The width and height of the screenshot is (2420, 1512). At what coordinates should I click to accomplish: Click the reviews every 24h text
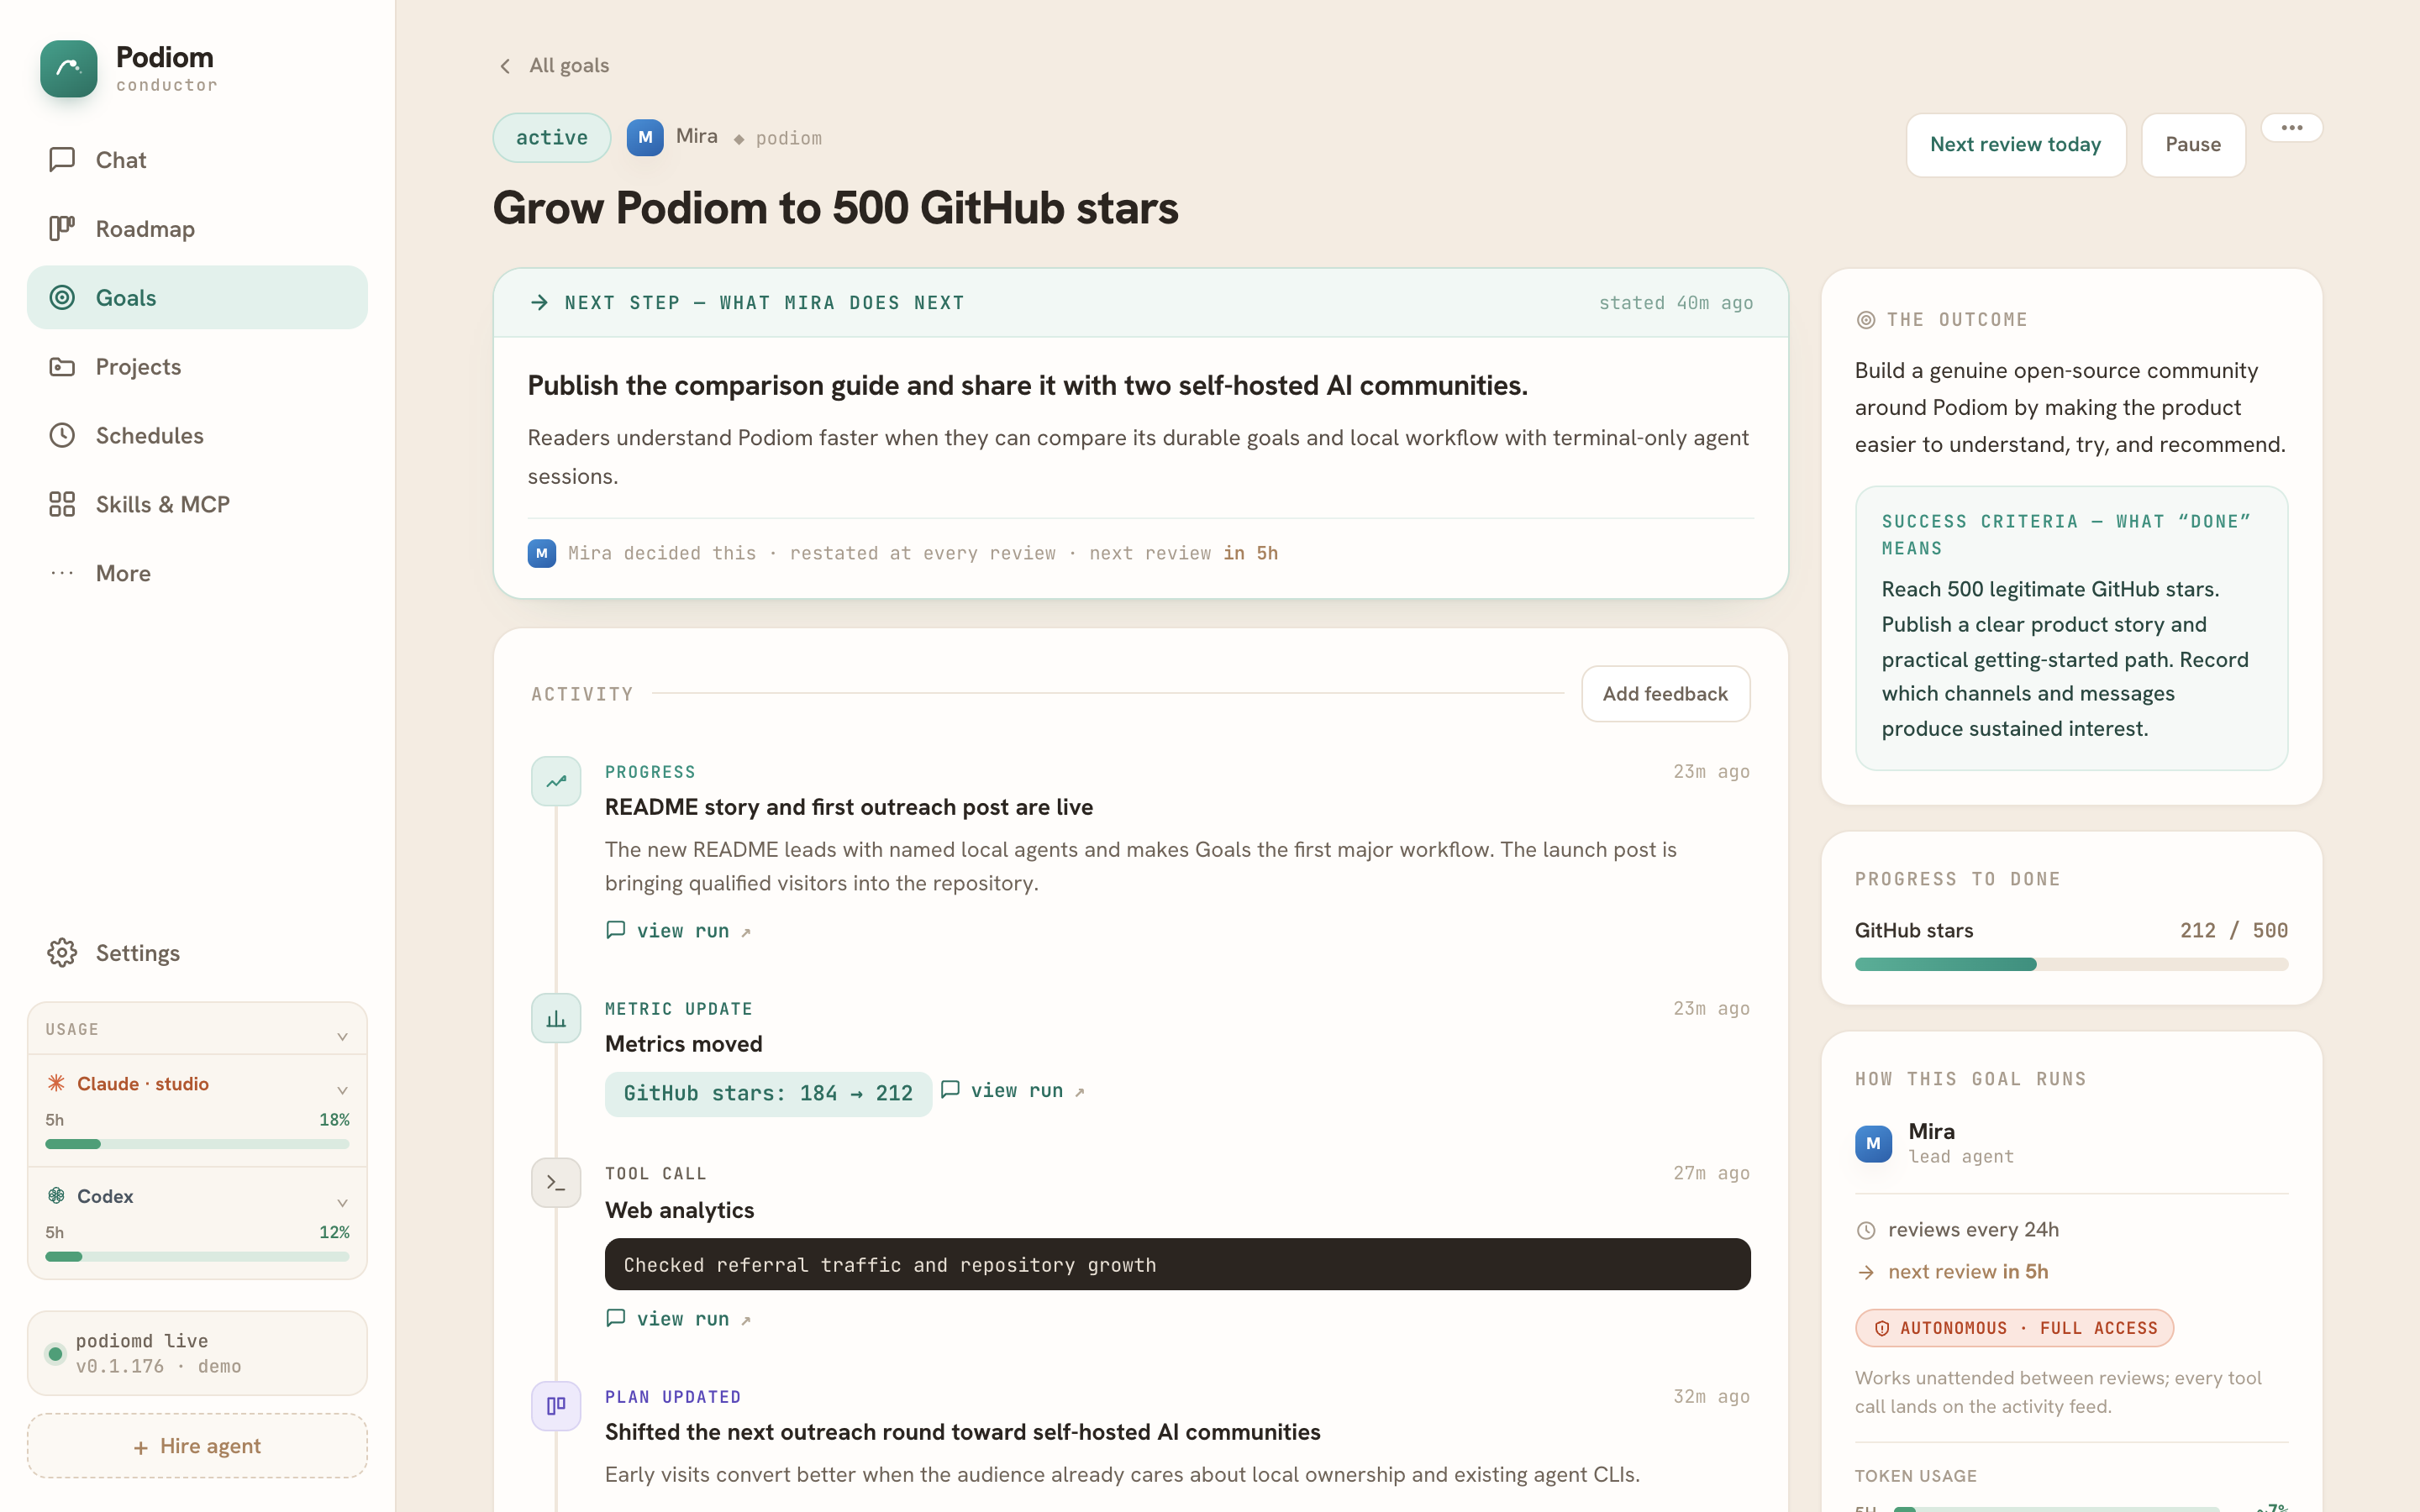(1973, 1230)
